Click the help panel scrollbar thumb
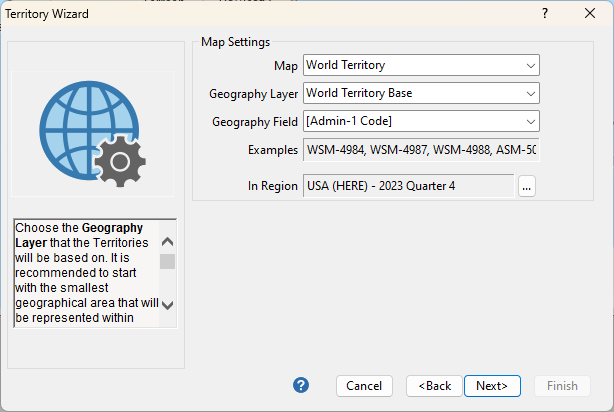This screenshot has width=614, height=412. coord(167,261)
